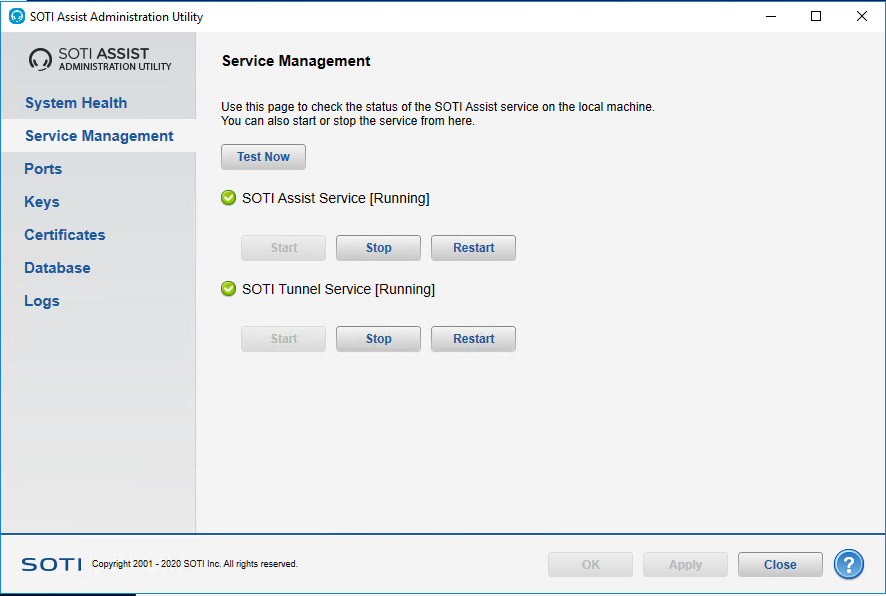Click the SOTI Assist headset logo in sidebar

pyautogui.click(x=40, y=59)
